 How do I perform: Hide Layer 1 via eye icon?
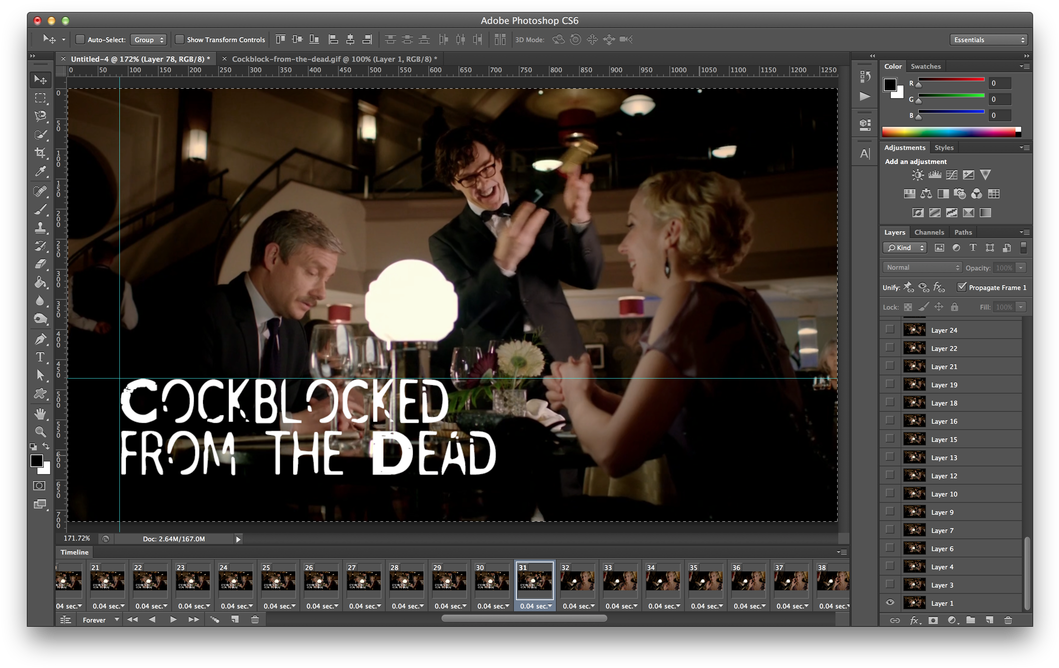click(x=890, y=603)
